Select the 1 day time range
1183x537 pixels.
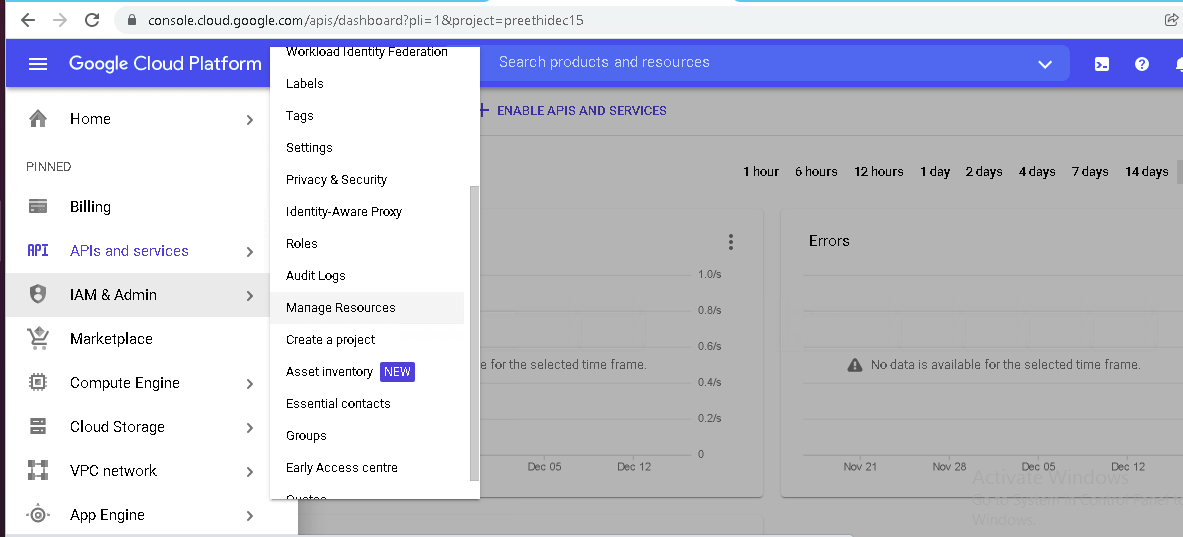pyautogui.click(x=935, y=171)
